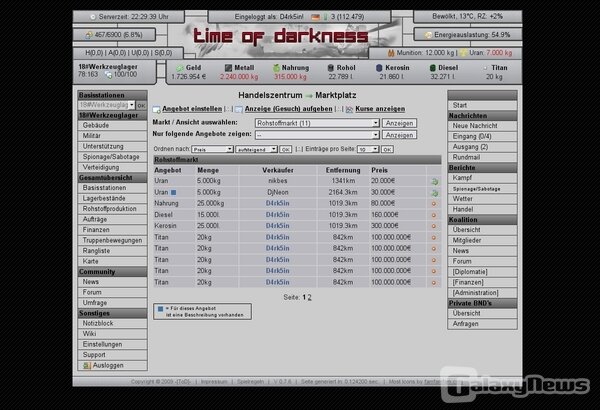Click the Kerosin resource icon
This screenshot has height=410, width=600.
[x=379, y=68]
